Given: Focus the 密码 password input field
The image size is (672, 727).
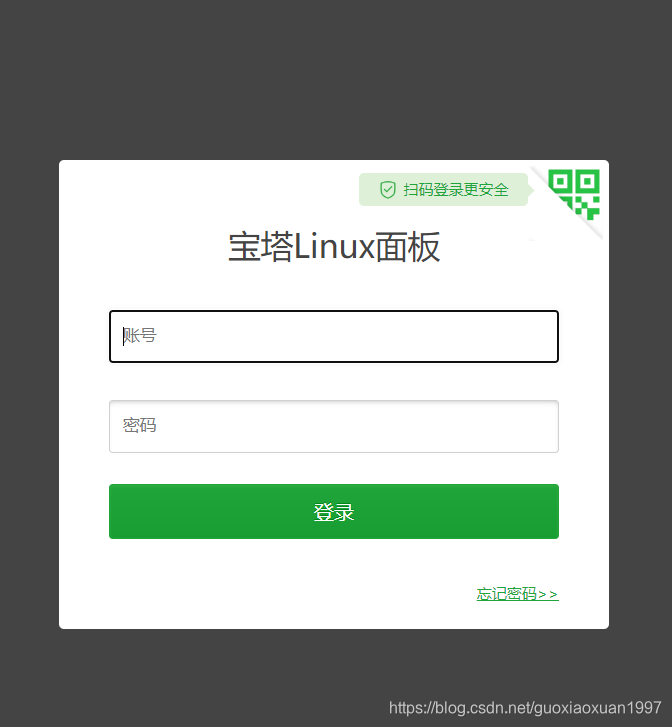Looking at the screenshot, I should 334,426.
